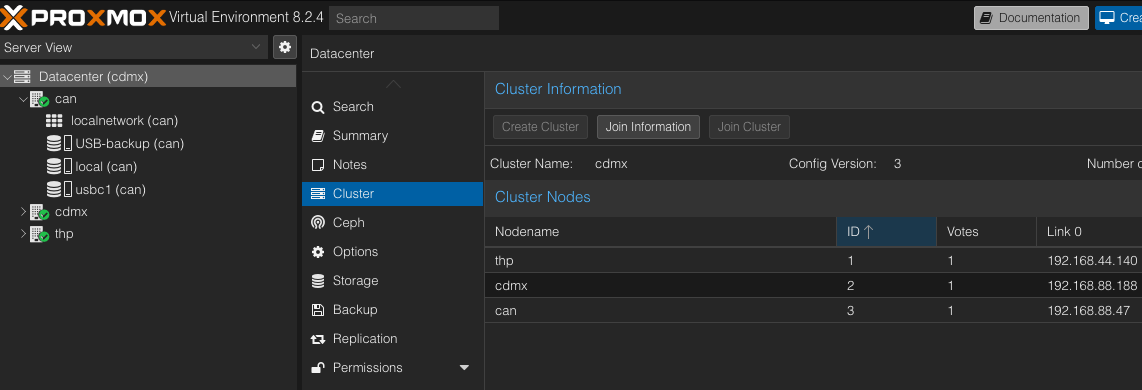Sort by the ID column header

coord(886,232)
